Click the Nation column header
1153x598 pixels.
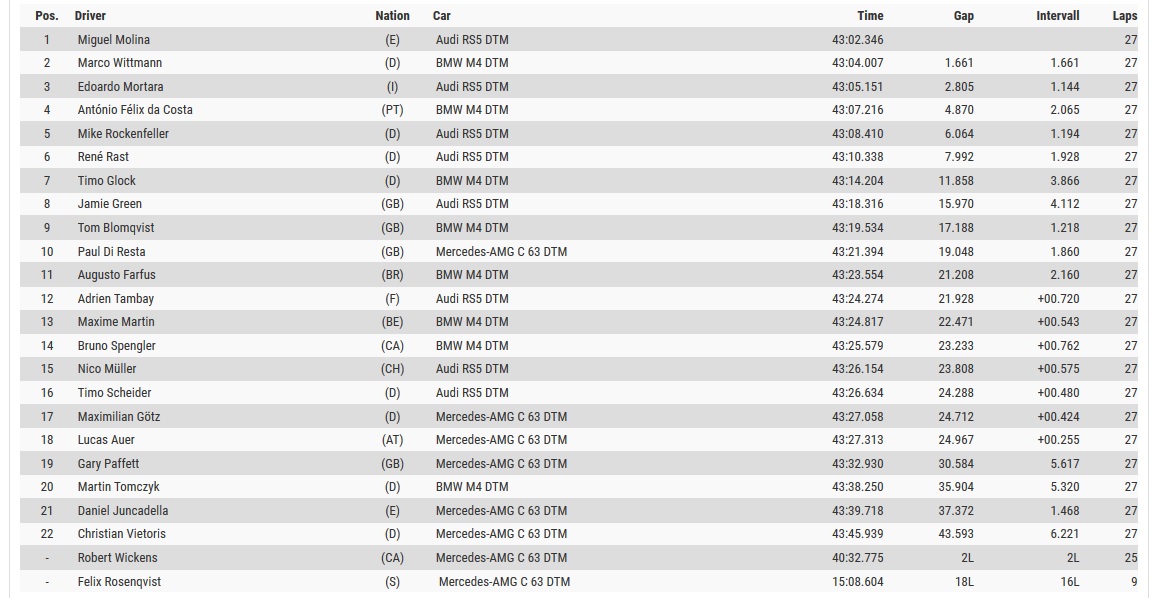392,16
